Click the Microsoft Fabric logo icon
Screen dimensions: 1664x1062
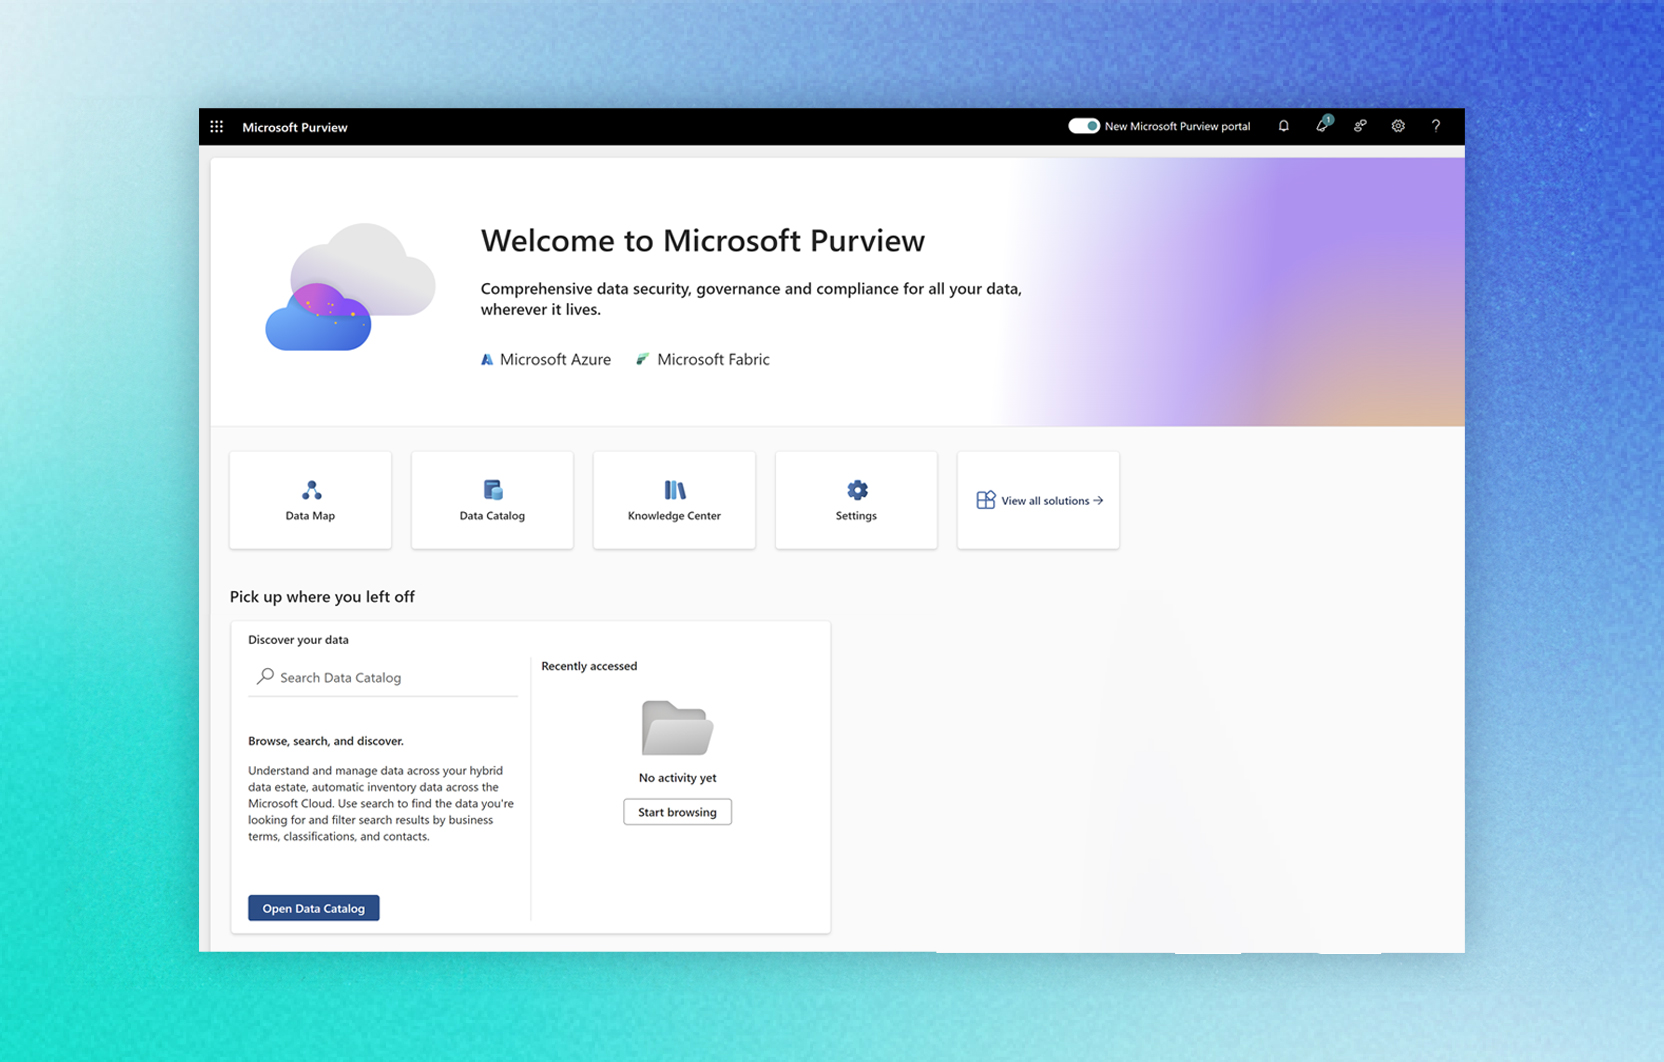(x=643, y=359)
